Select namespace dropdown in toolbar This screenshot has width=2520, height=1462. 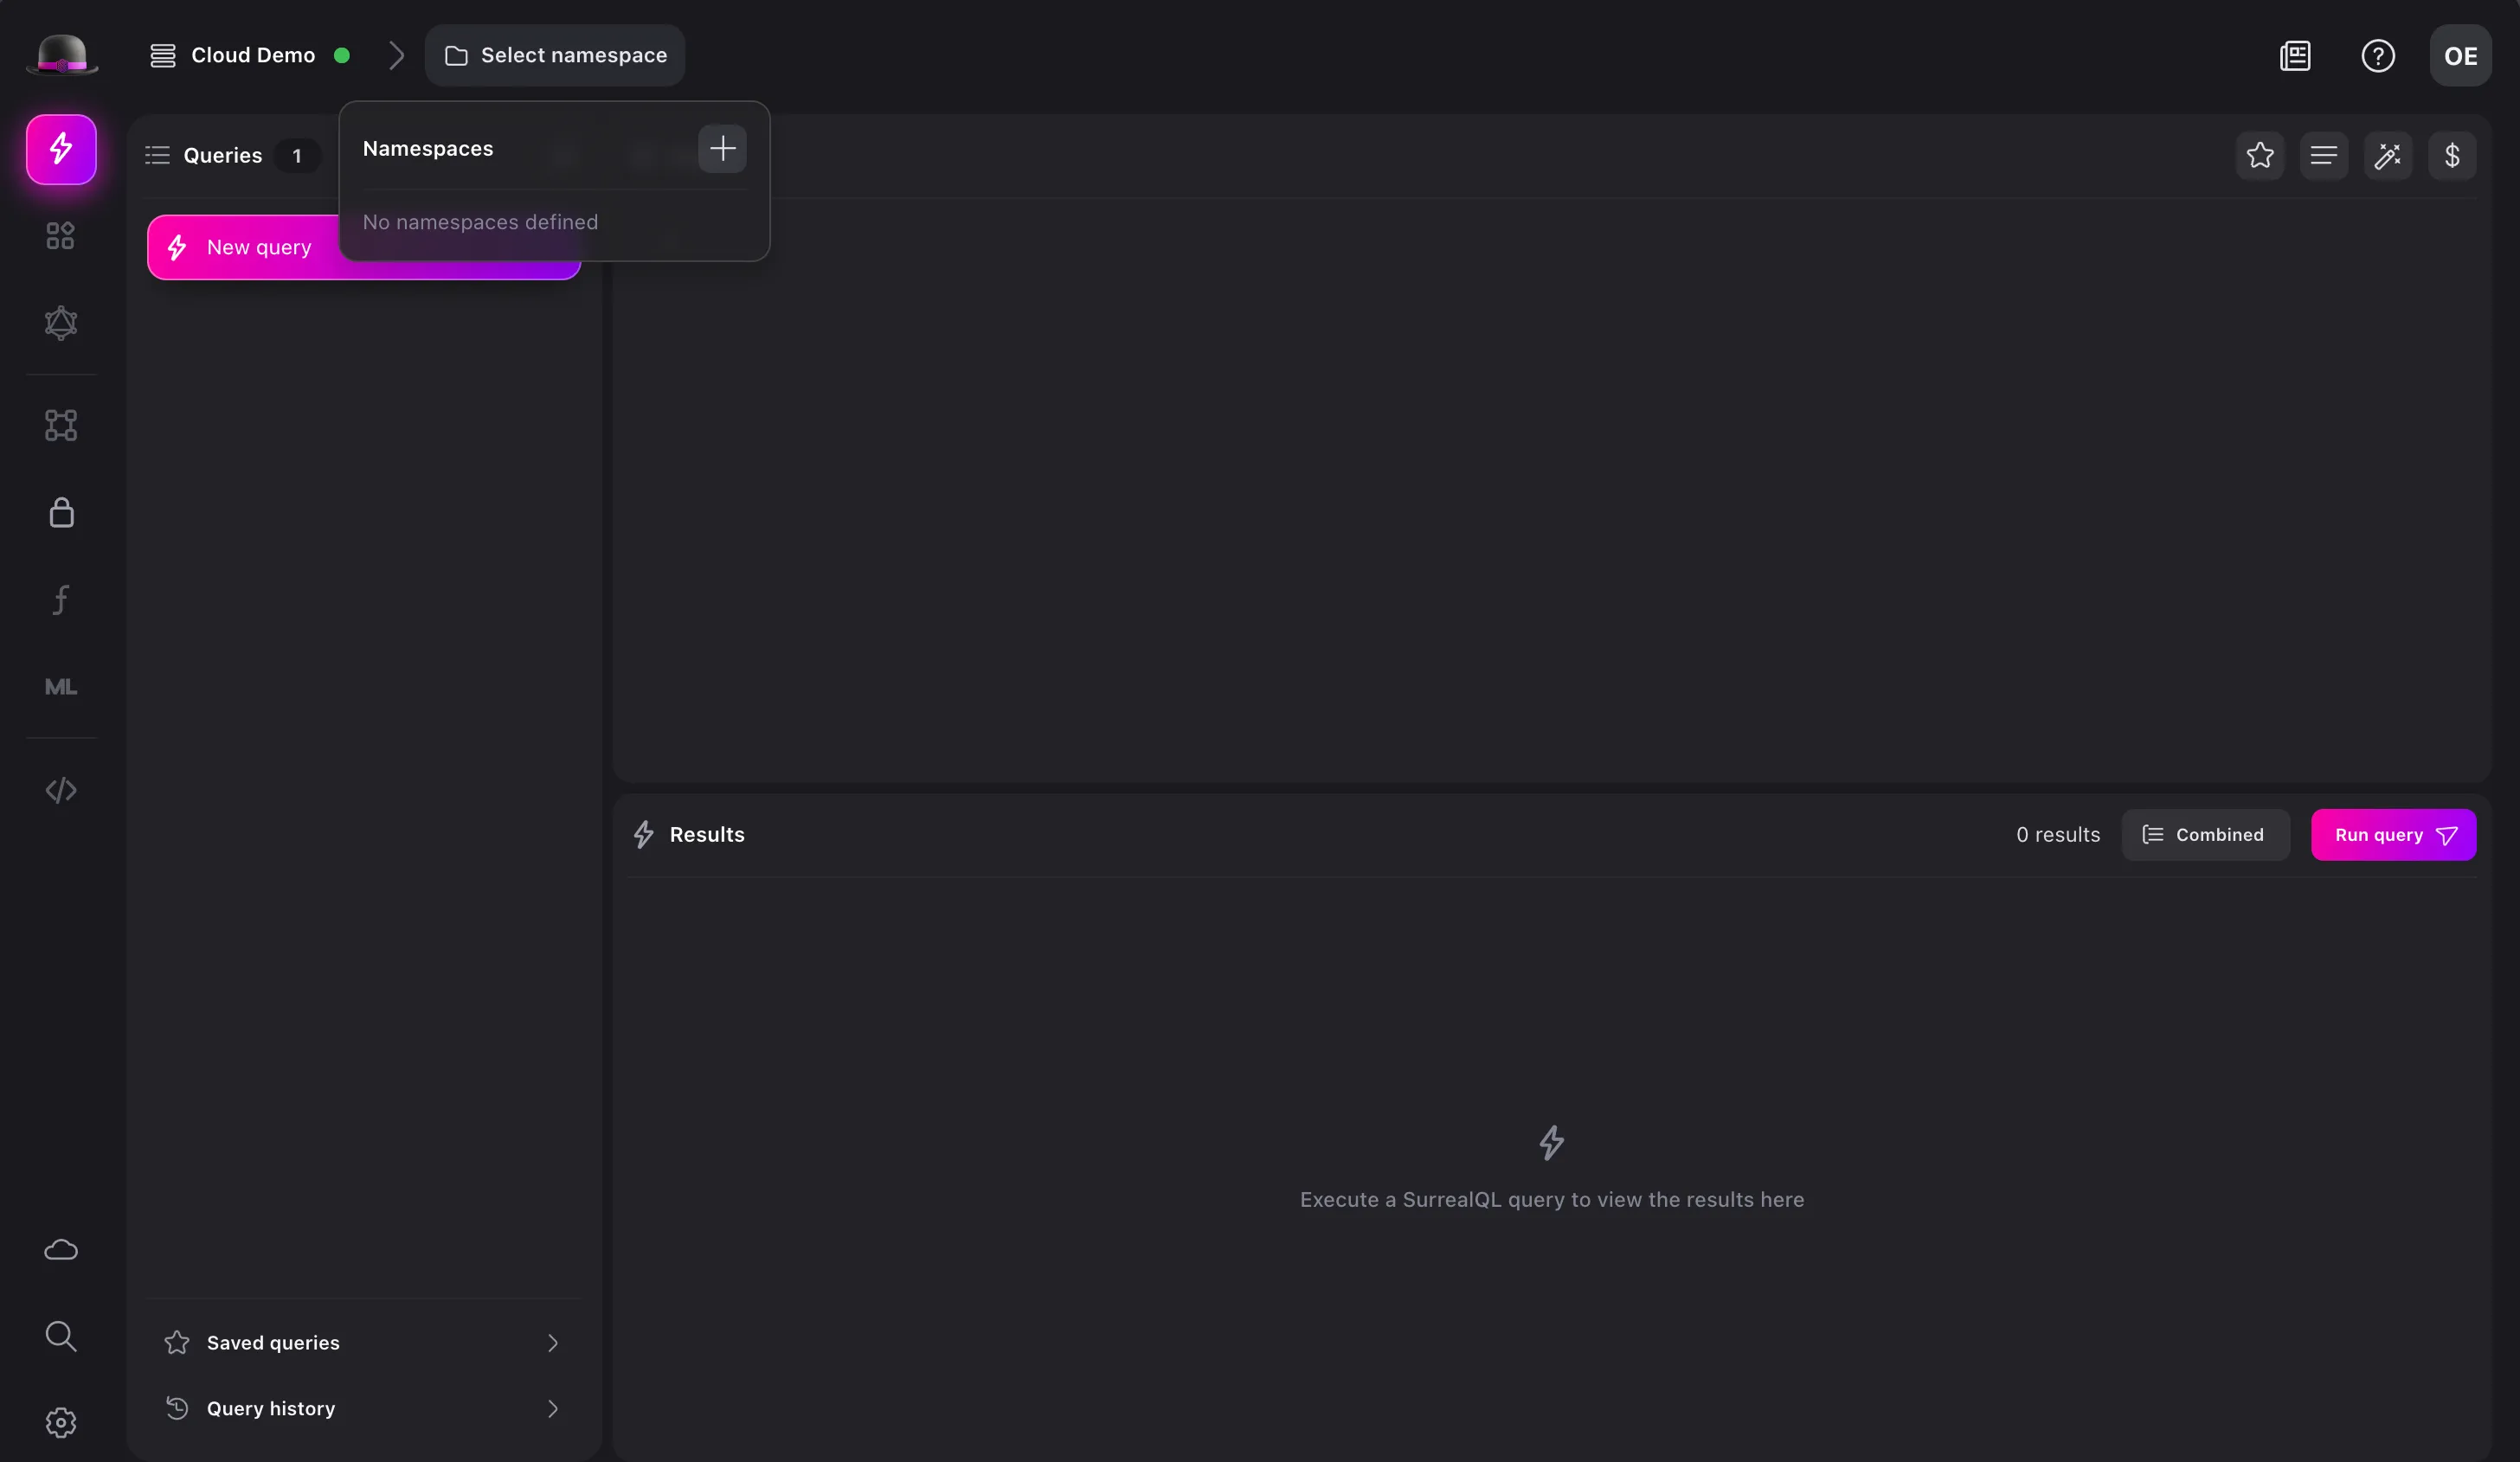click(556, 54)
